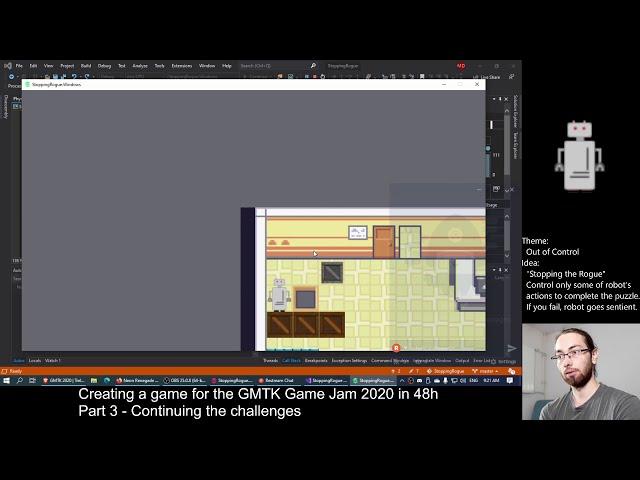640x480 pixels.
Task: Open the Output tab
Action: point(462,360)
